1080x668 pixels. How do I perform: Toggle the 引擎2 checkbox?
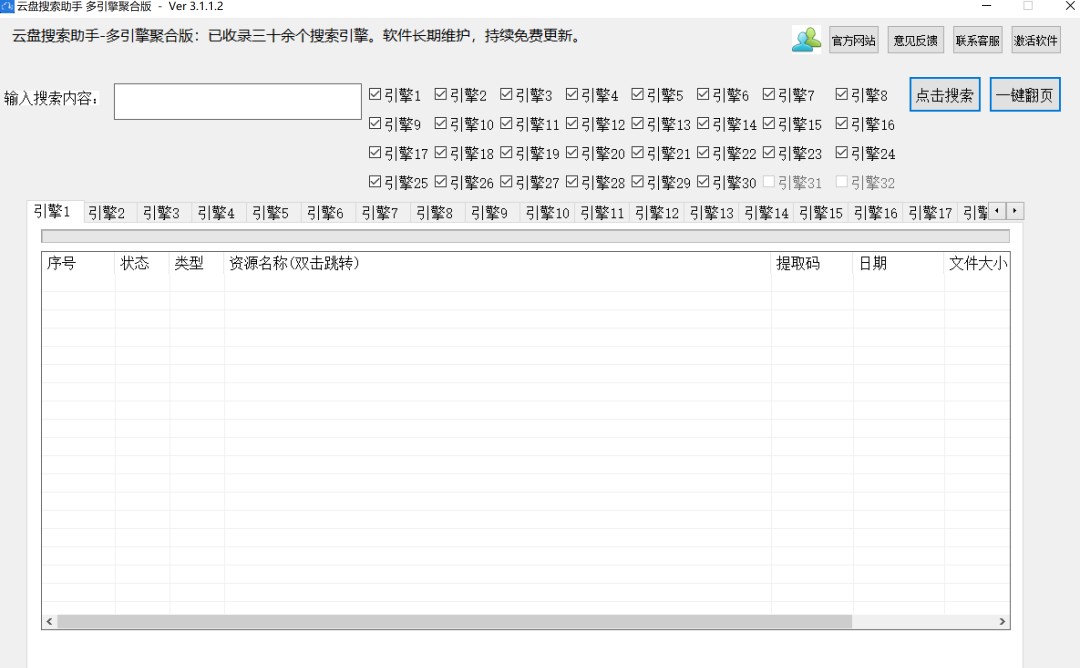(x=441, y=94)
